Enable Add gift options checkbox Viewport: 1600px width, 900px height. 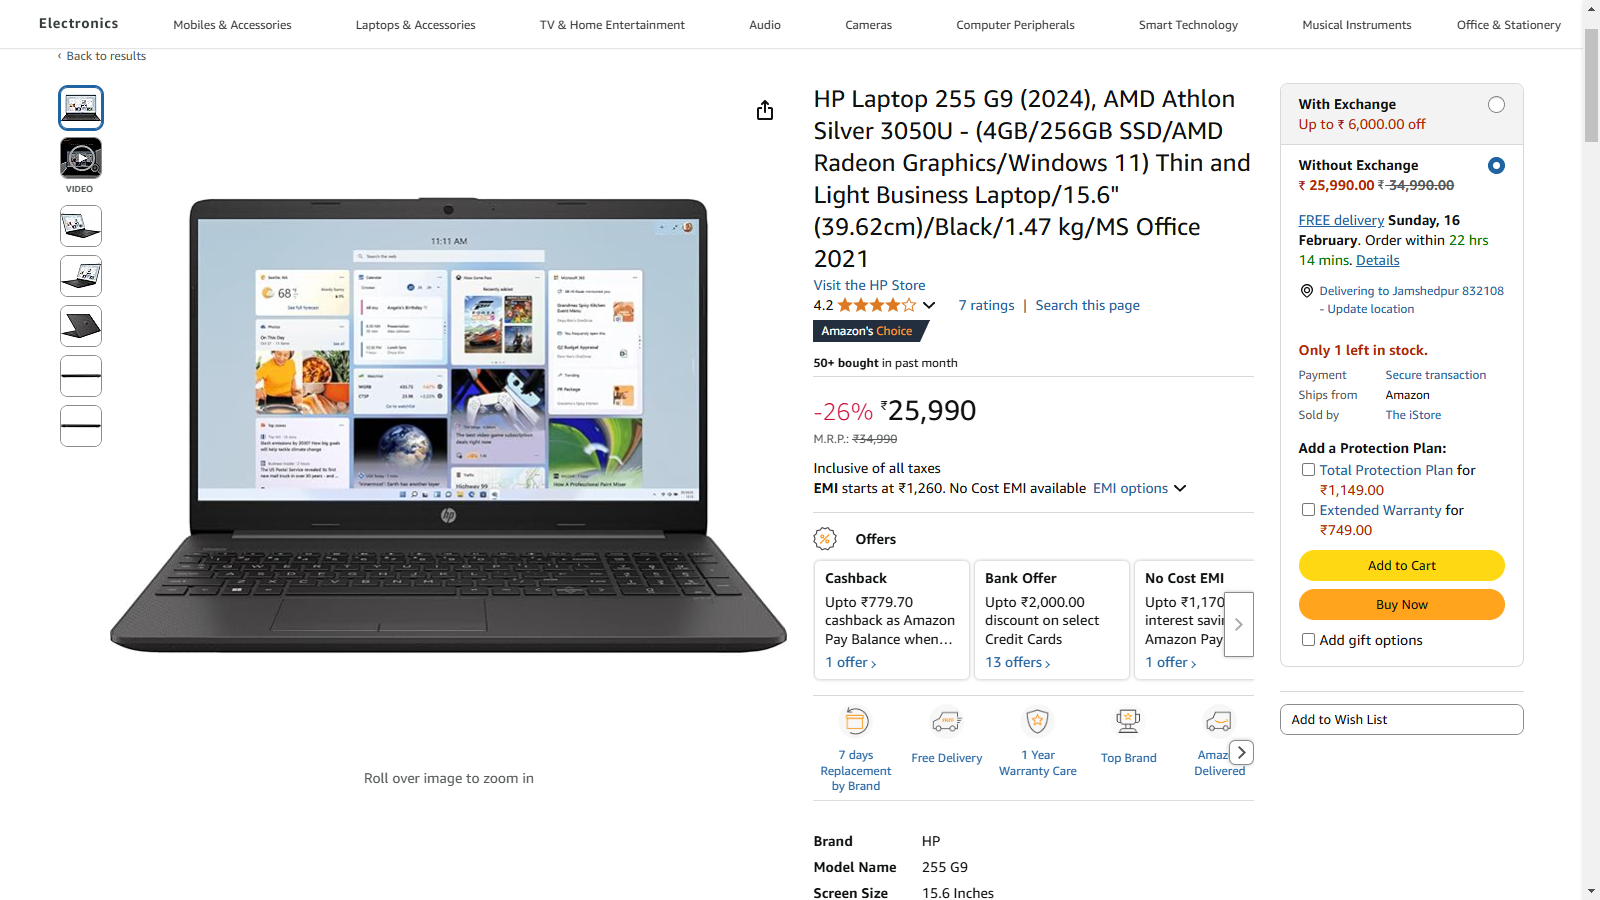click(1308, 640)
